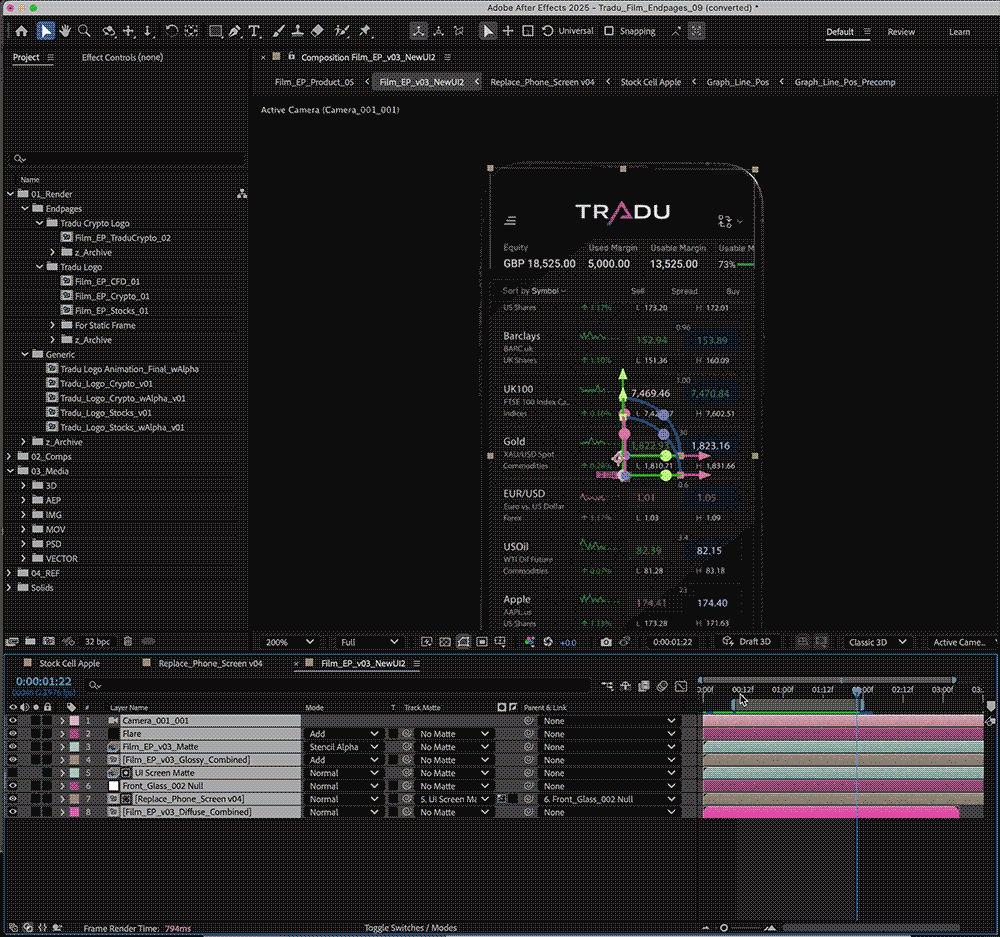Viewport: 1000px width, 937px height.
Task: Open the 200% magnification dropdown
Action: click(290, 642)
